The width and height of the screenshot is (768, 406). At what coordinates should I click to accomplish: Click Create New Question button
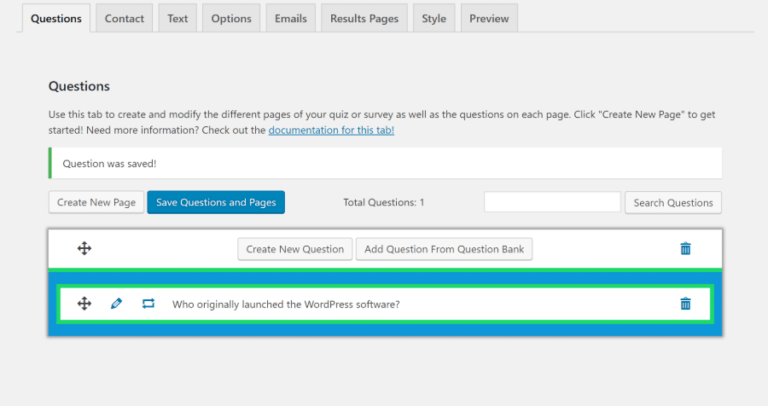click(x=295, y=249)
